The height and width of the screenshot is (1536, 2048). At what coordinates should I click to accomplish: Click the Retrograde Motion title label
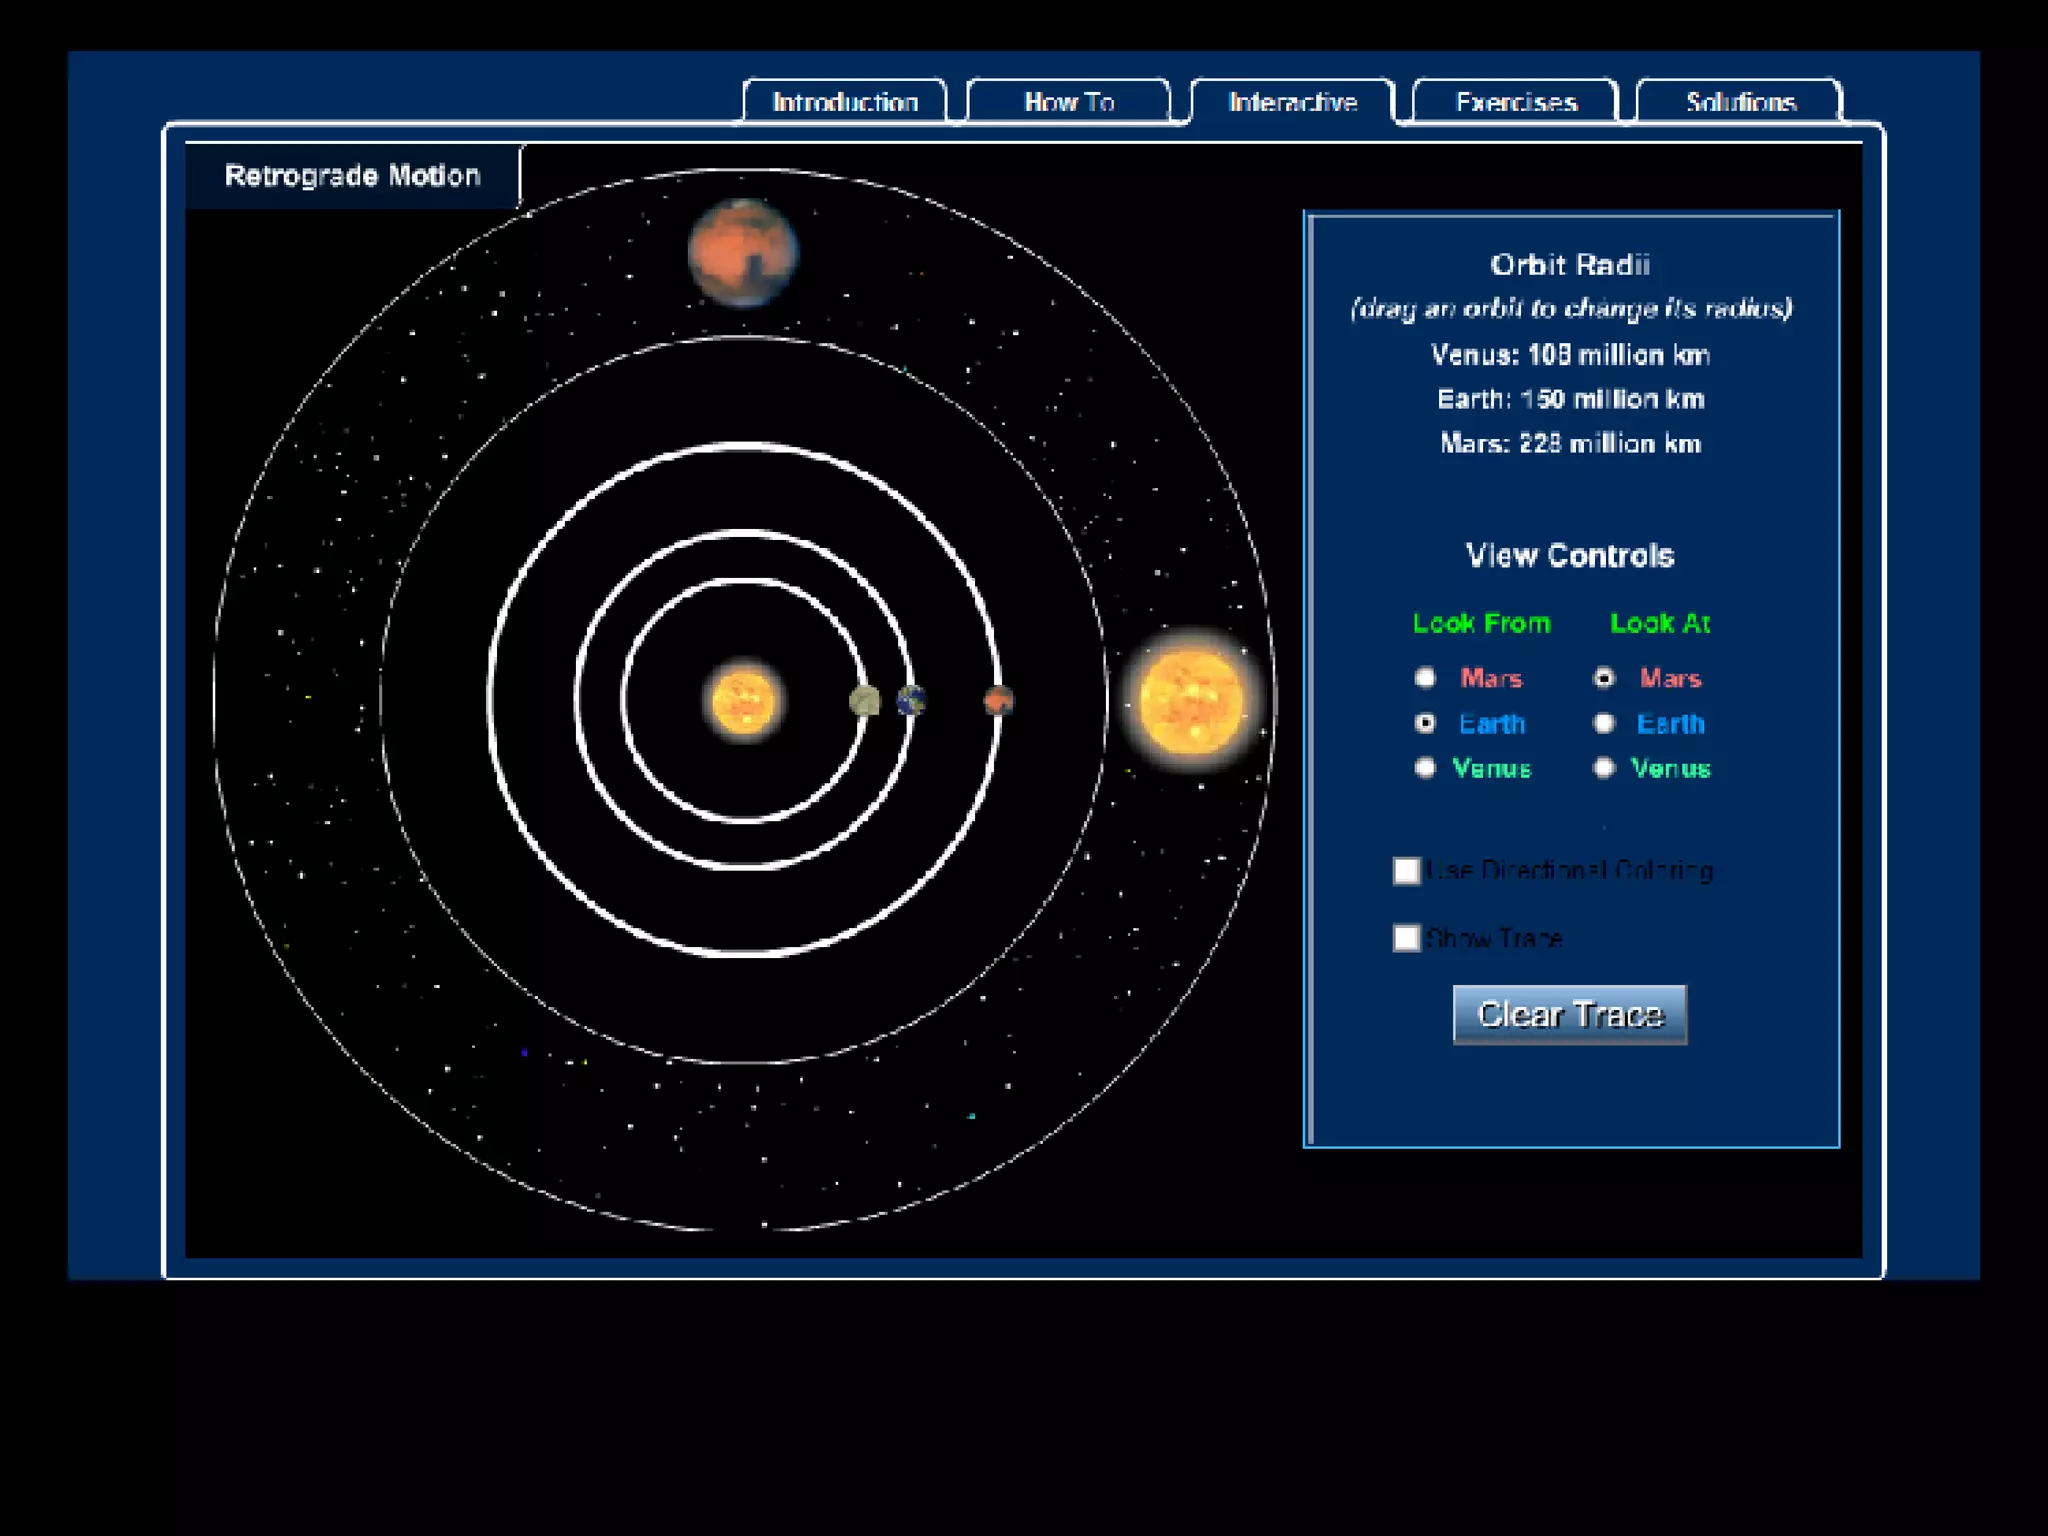point(352,176)
